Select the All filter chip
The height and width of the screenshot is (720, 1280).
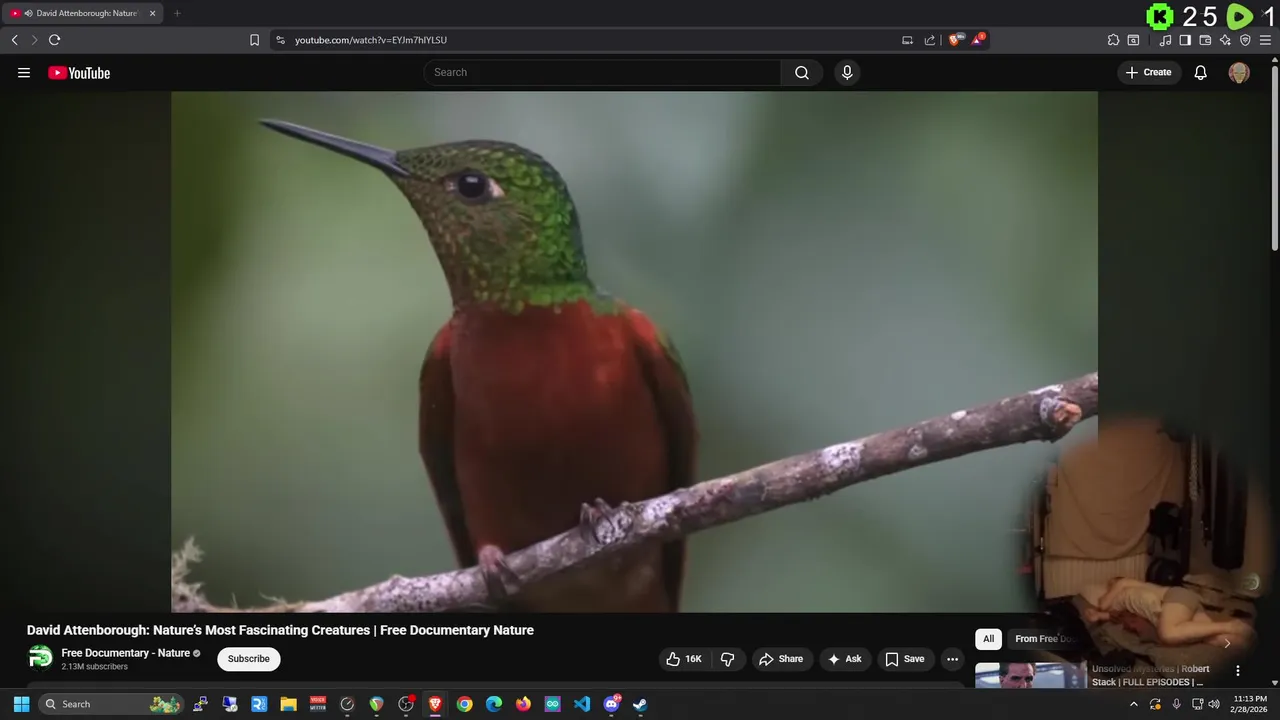coord(989,639)
